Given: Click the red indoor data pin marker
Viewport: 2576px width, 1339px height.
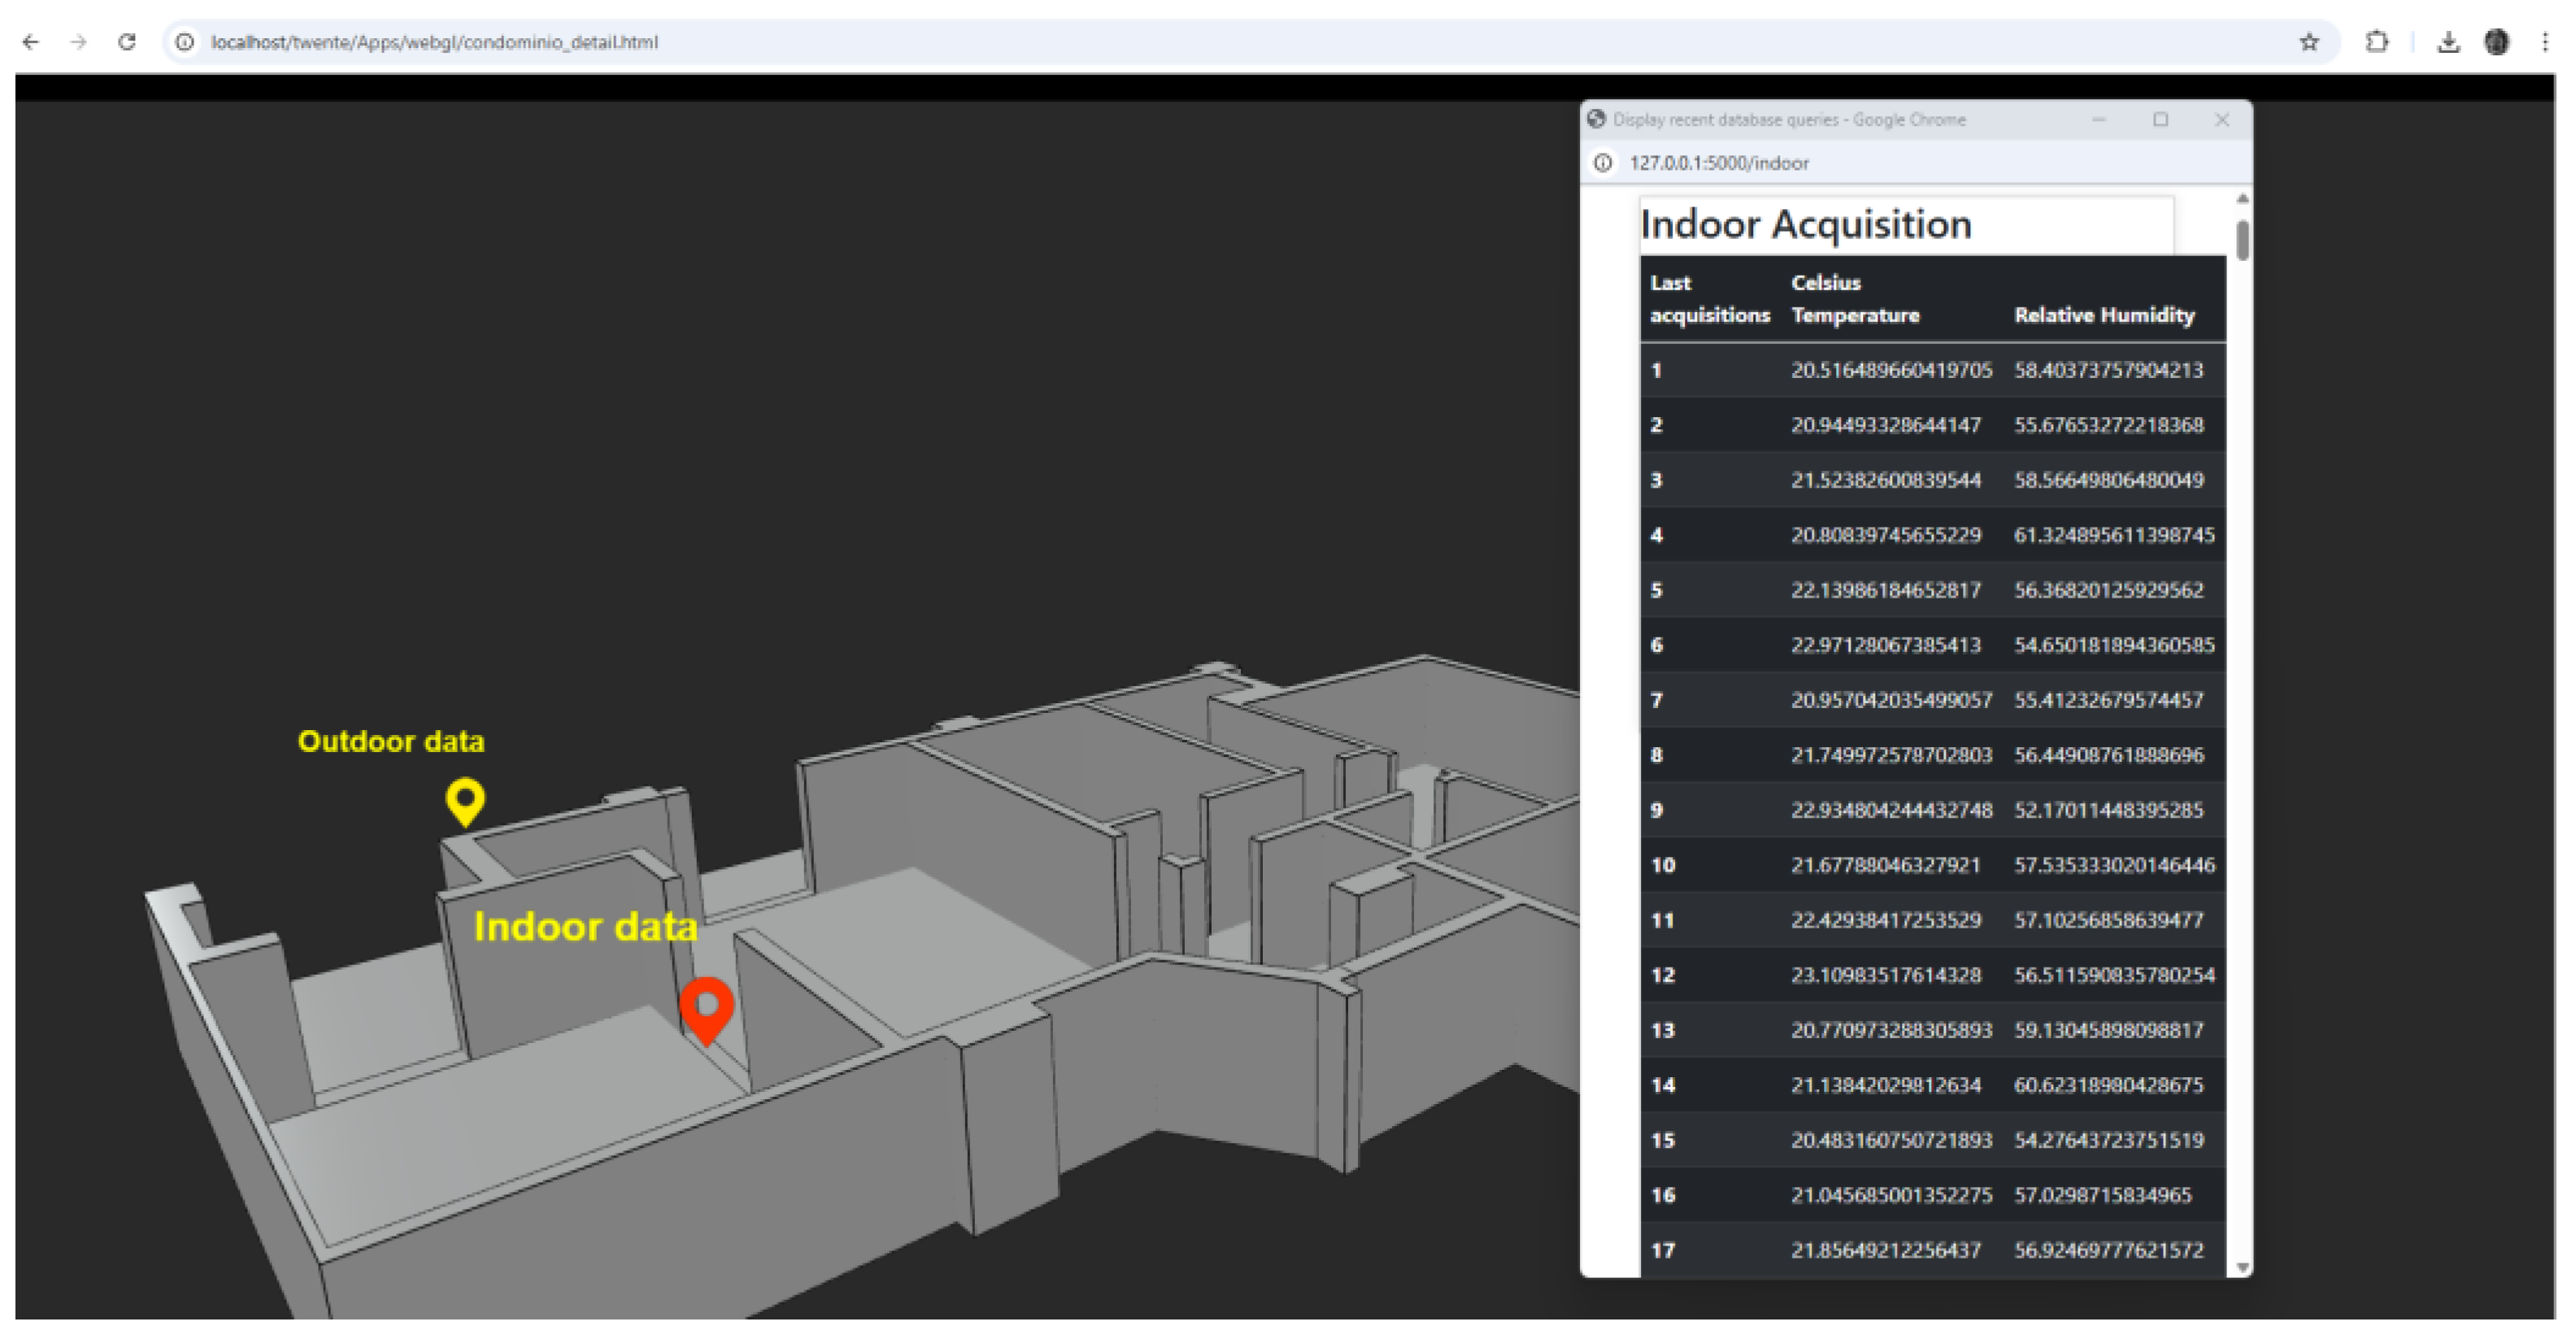Looking at the screenshot, I should [707, 1008].
